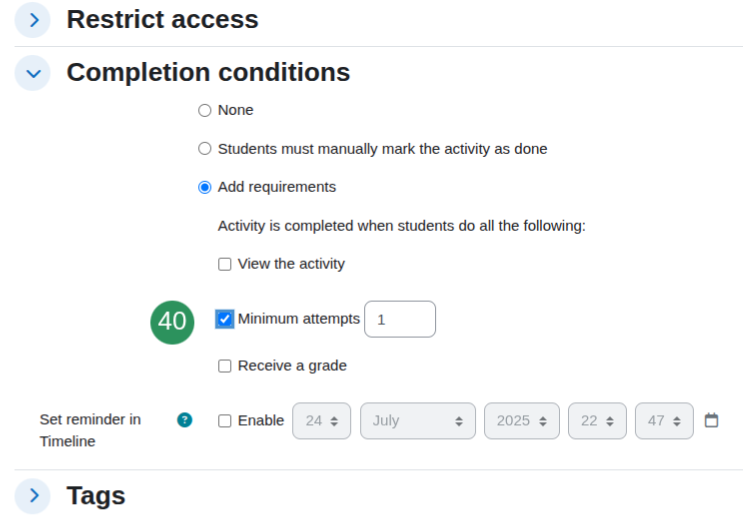The width and height of the screenshot is (743, 521).
Task: Open the month dropdown showing July
Action: (418, 421)
